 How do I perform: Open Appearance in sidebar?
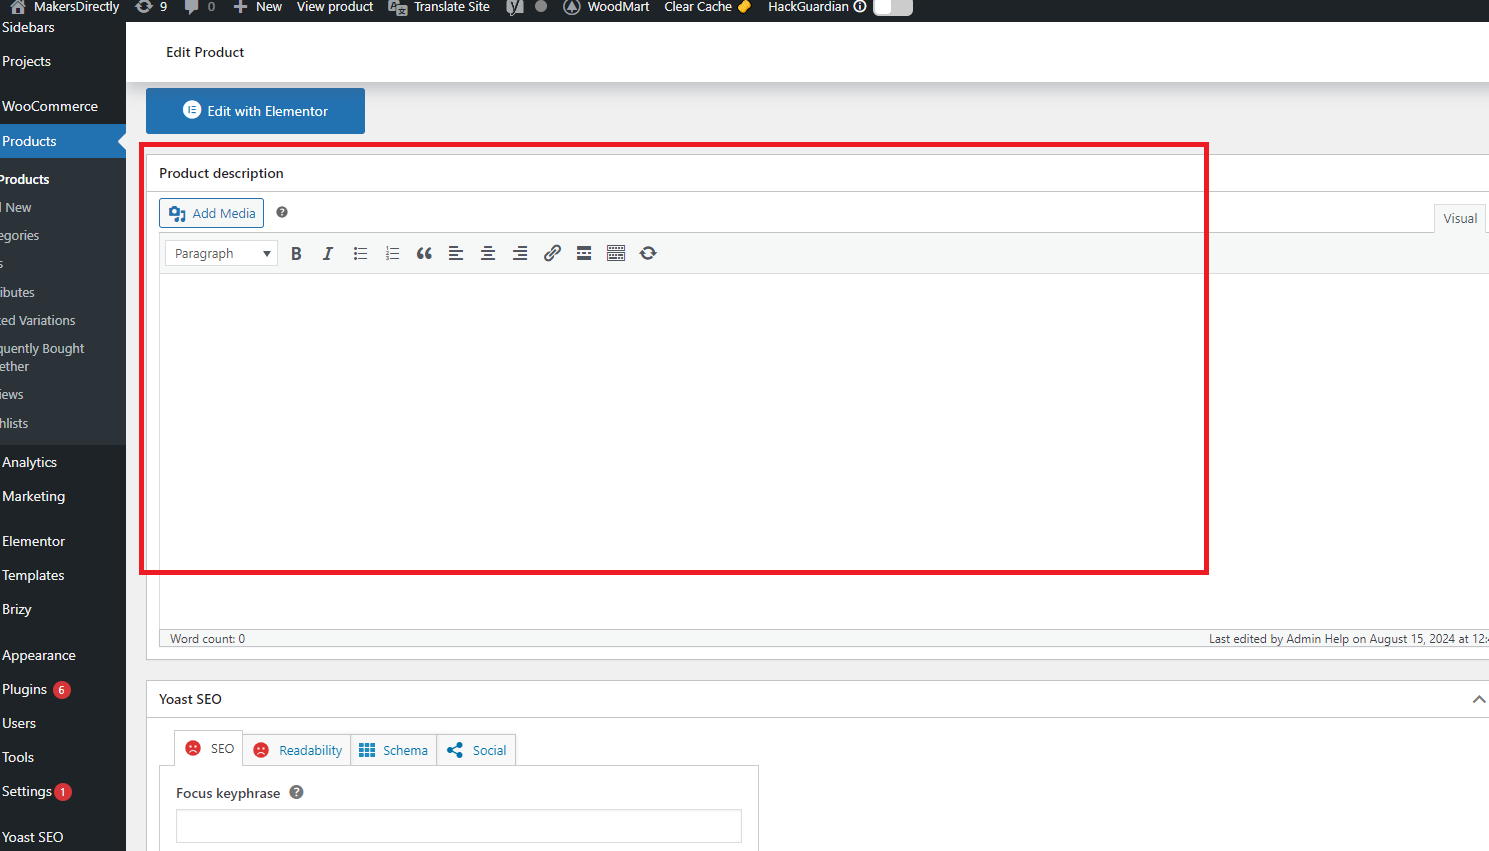[39, 655]
